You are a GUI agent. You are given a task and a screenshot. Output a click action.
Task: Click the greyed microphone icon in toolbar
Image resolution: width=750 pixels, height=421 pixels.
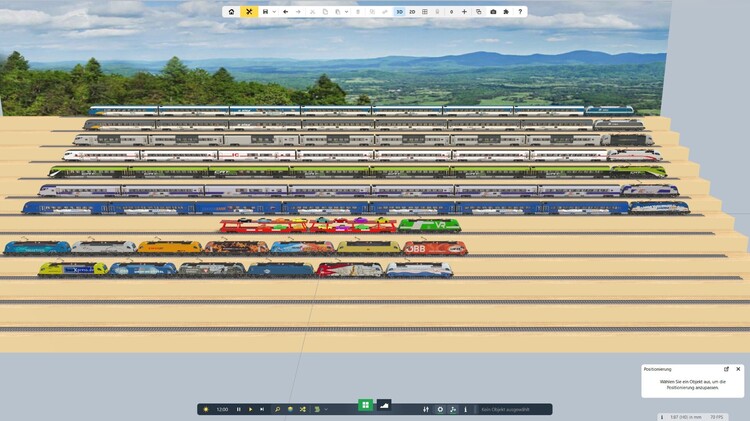click(437, 11)
